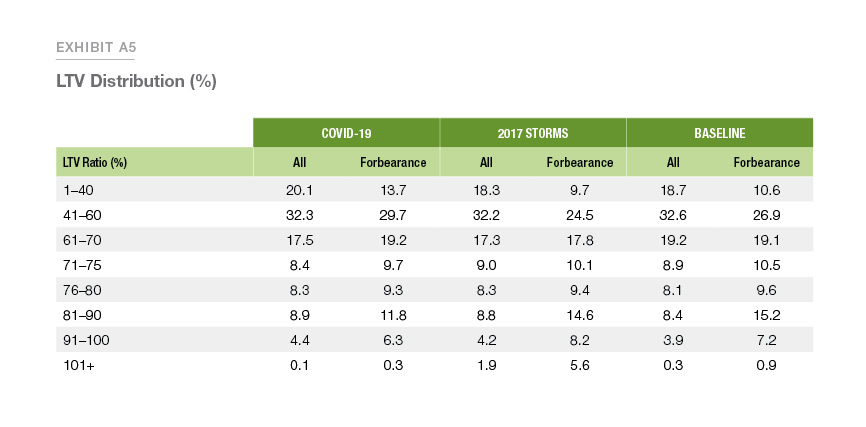Select the LTV Ratio (%) header label
The height and width of the screenshot is (427, 866).
coord(92,163)
